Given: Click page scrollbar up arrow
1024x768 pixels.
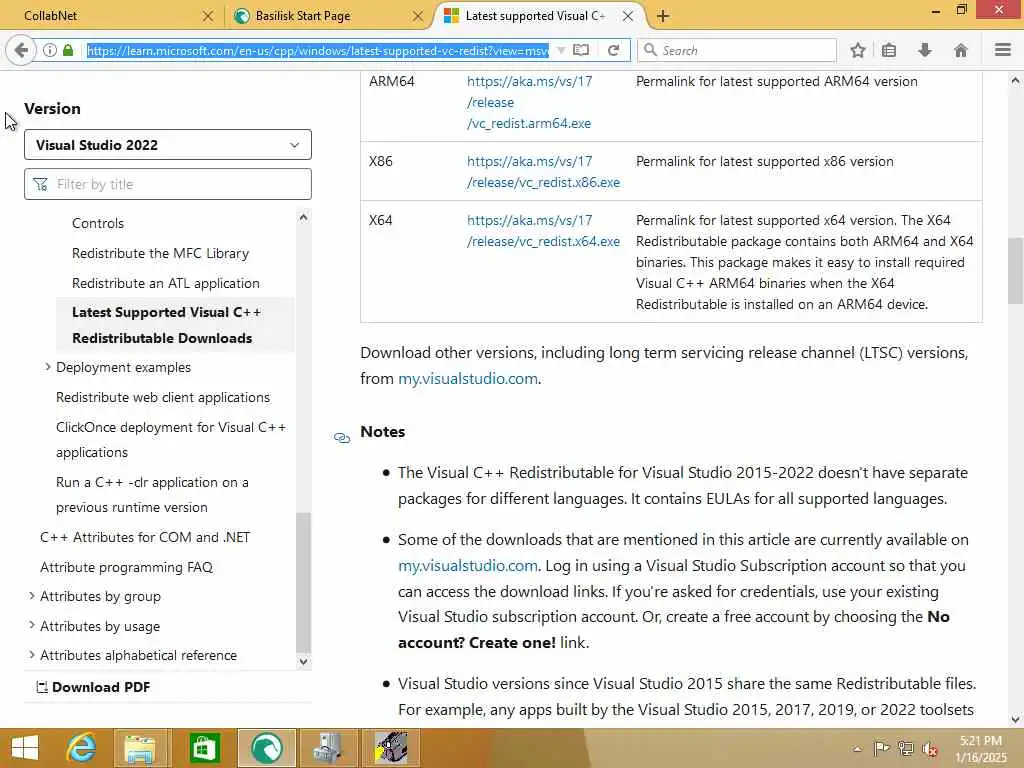Looking at the screenshot, I should (1015, 81).
